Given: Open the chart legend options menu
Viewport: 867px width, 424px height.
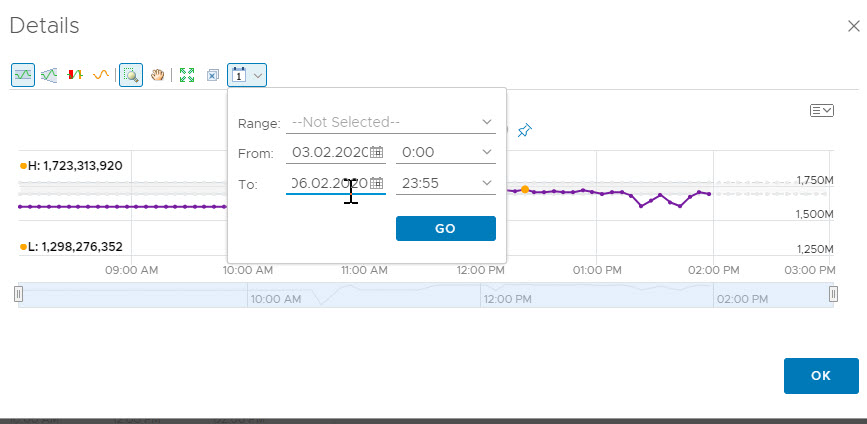Looking at the screenshot, I should (x=821, y=110).
